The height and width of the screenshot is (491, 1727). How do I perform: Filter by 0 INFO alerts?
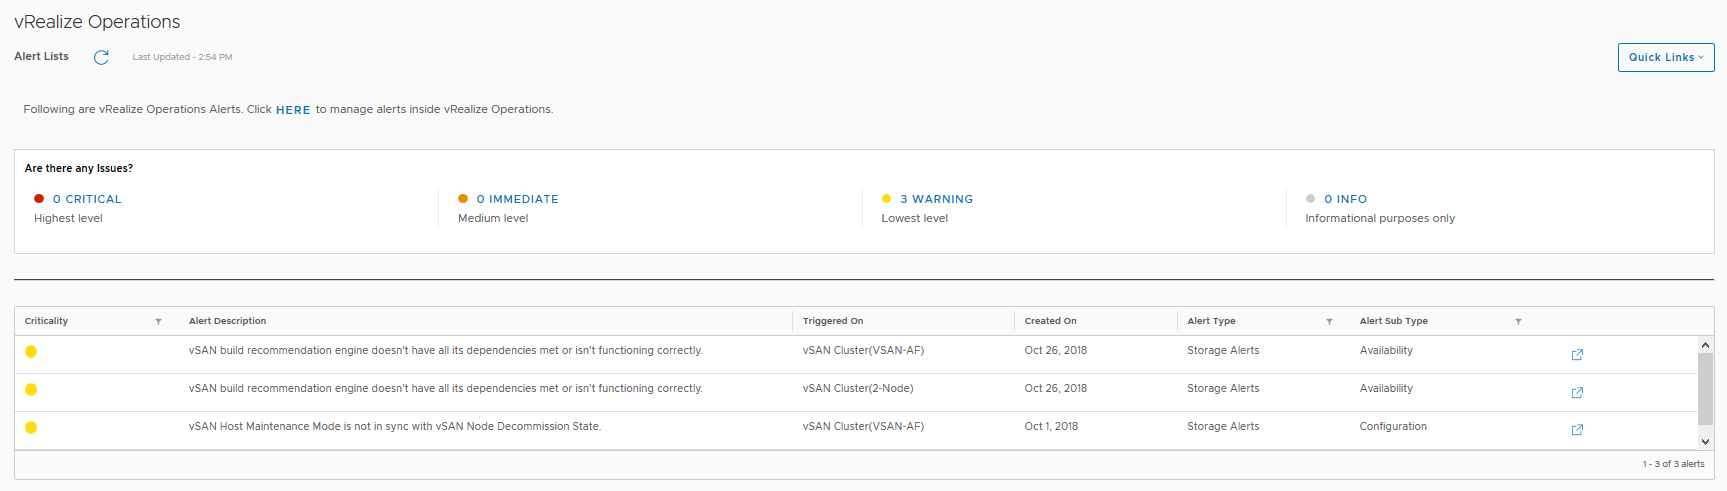[x=1345, y=199]
